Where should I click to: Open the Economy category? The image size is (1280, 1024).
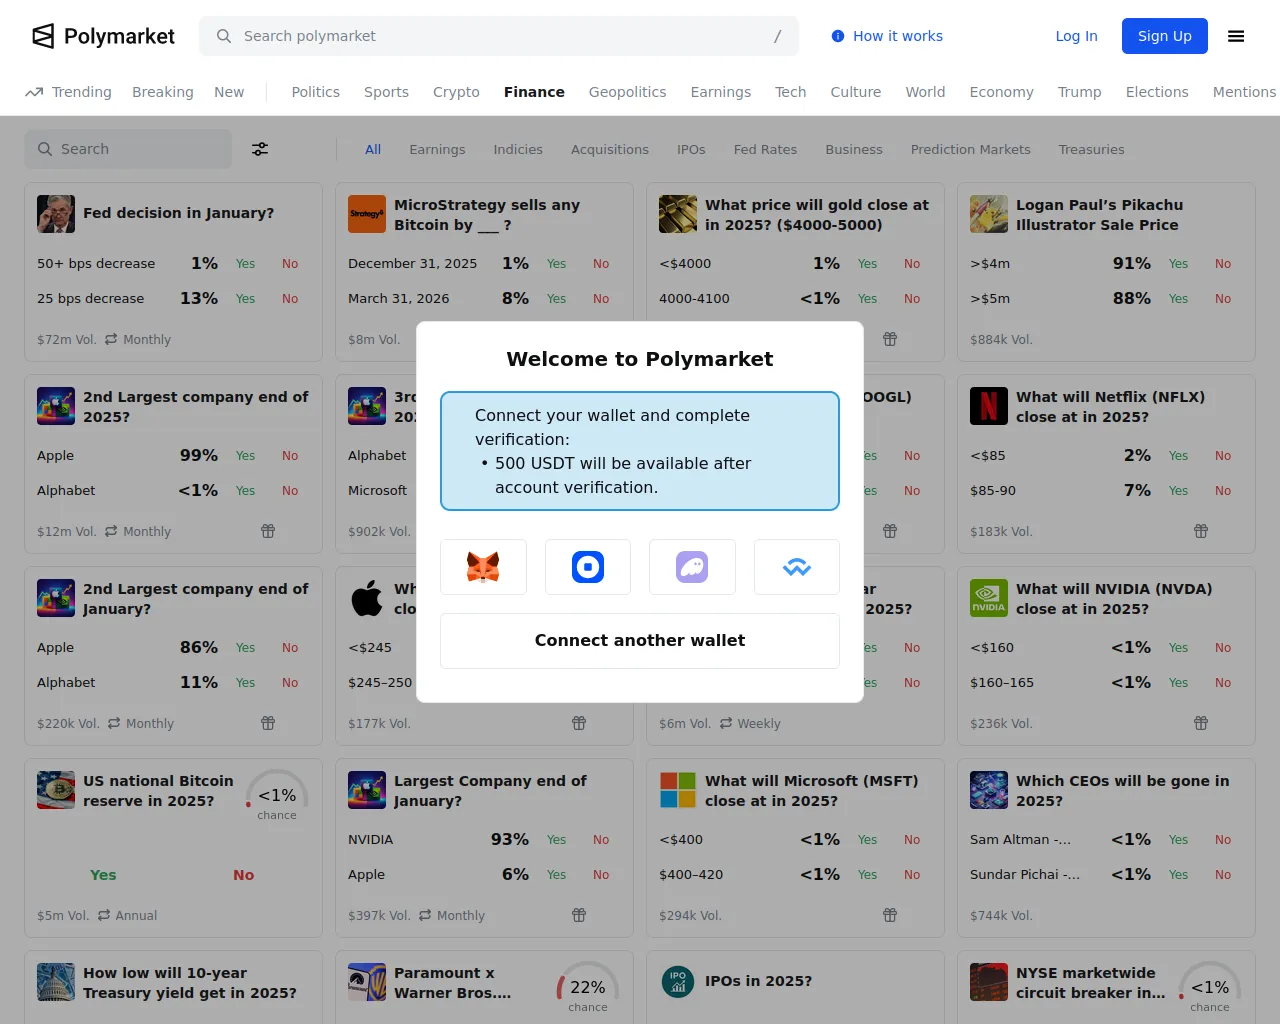[x=1001, y=92]
